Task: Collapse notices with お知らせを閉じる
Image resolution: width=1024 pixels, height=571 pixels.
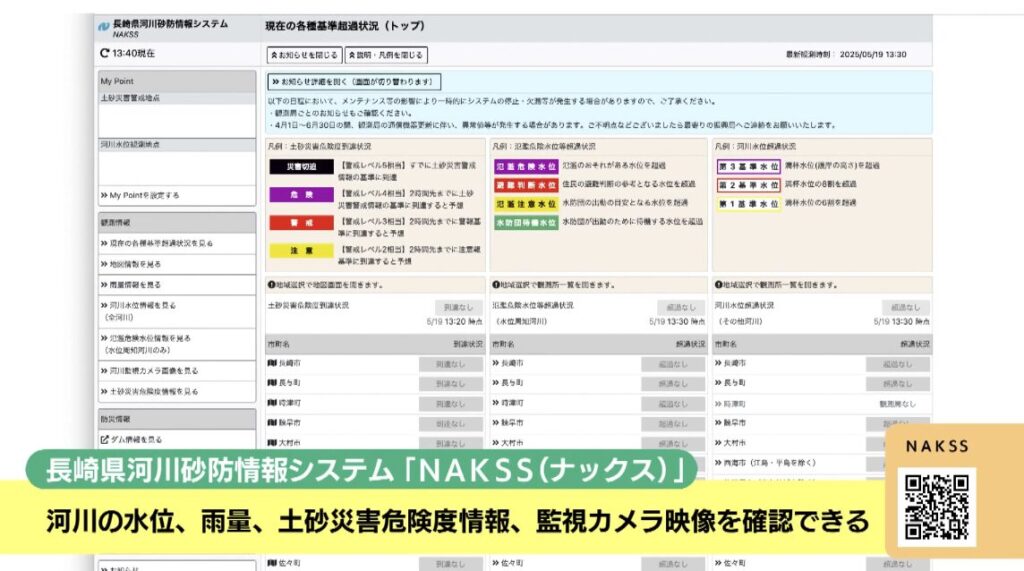Action: (x=304, y=55)
